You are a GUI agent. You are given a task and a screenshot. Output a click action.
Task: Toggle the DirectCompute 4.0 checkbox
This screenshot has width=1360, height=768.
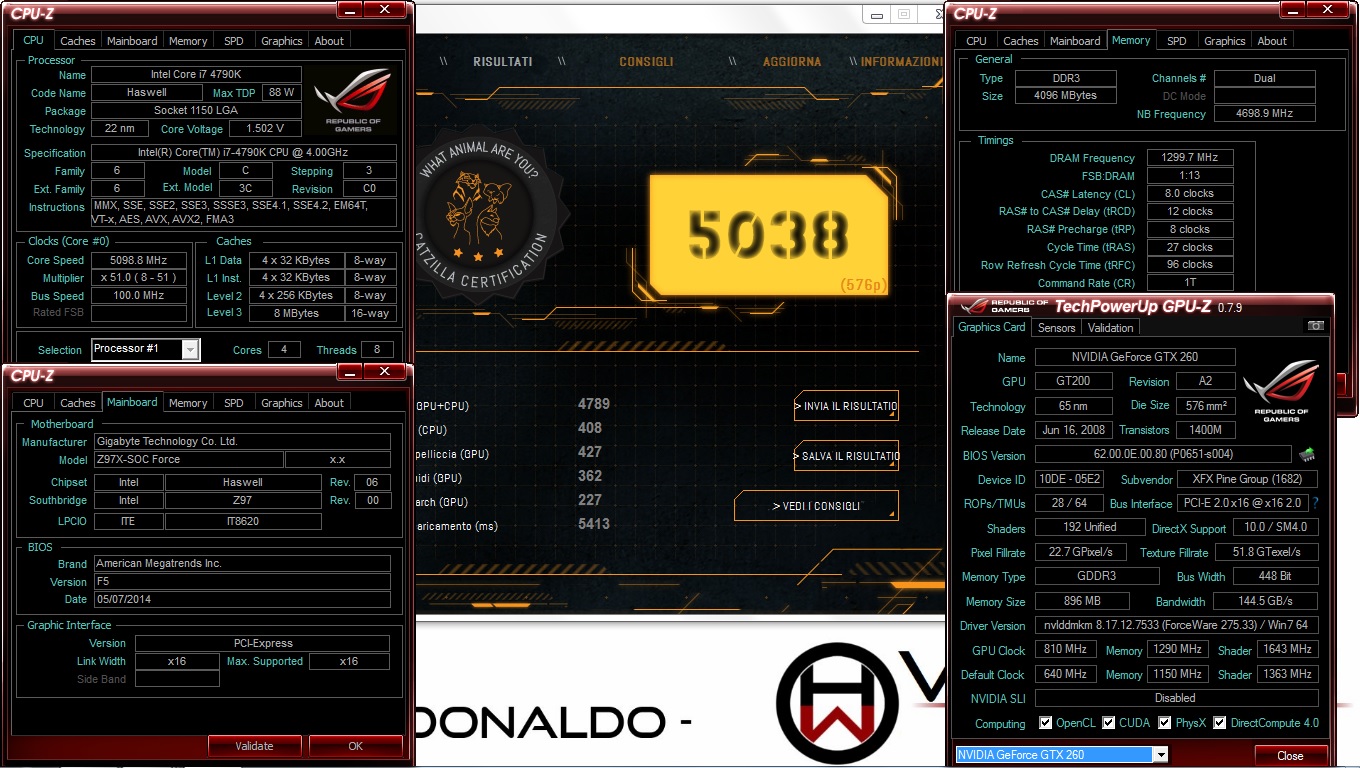[x=1220, y=723]
